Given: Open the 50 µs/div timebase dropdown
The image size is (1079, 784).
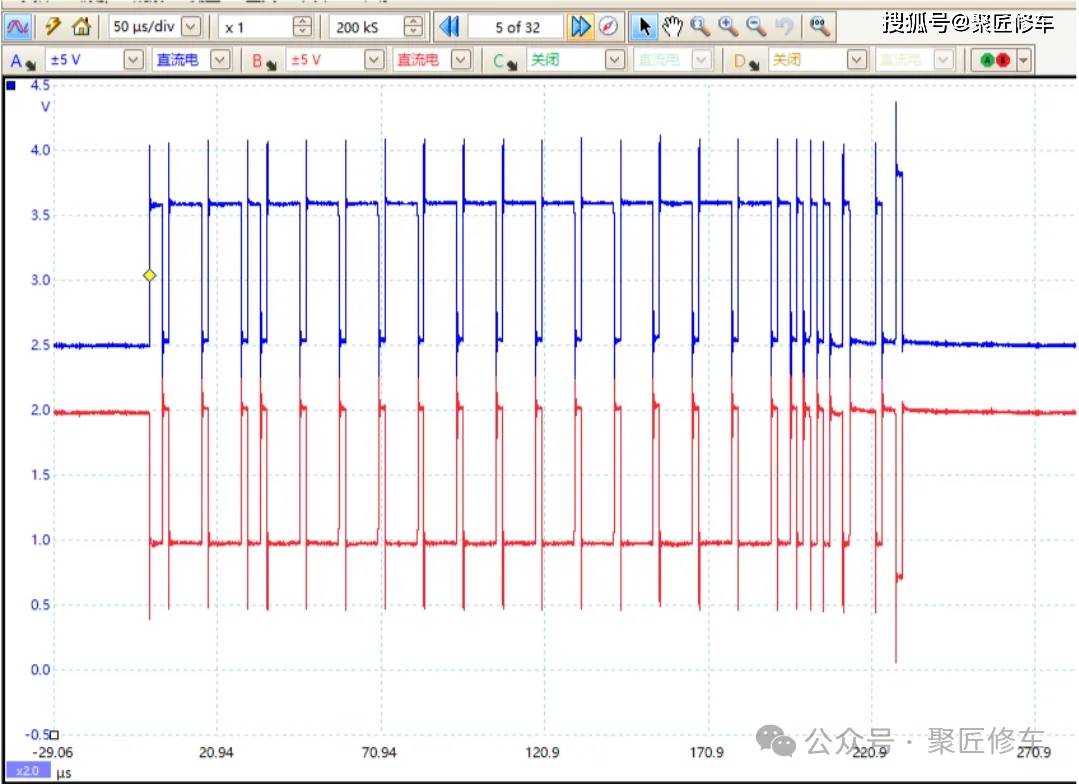Looking at the screenshot, I should [x=190, y=27].
